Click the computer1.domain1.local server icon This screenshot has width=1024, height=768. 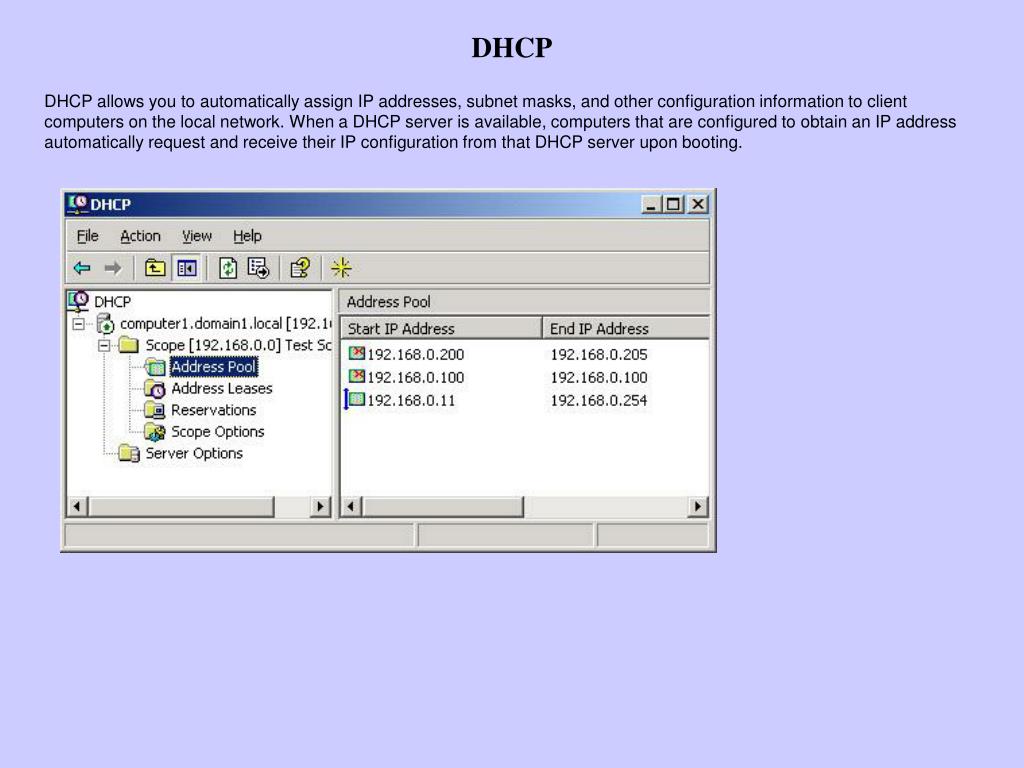tap(105, 323)
